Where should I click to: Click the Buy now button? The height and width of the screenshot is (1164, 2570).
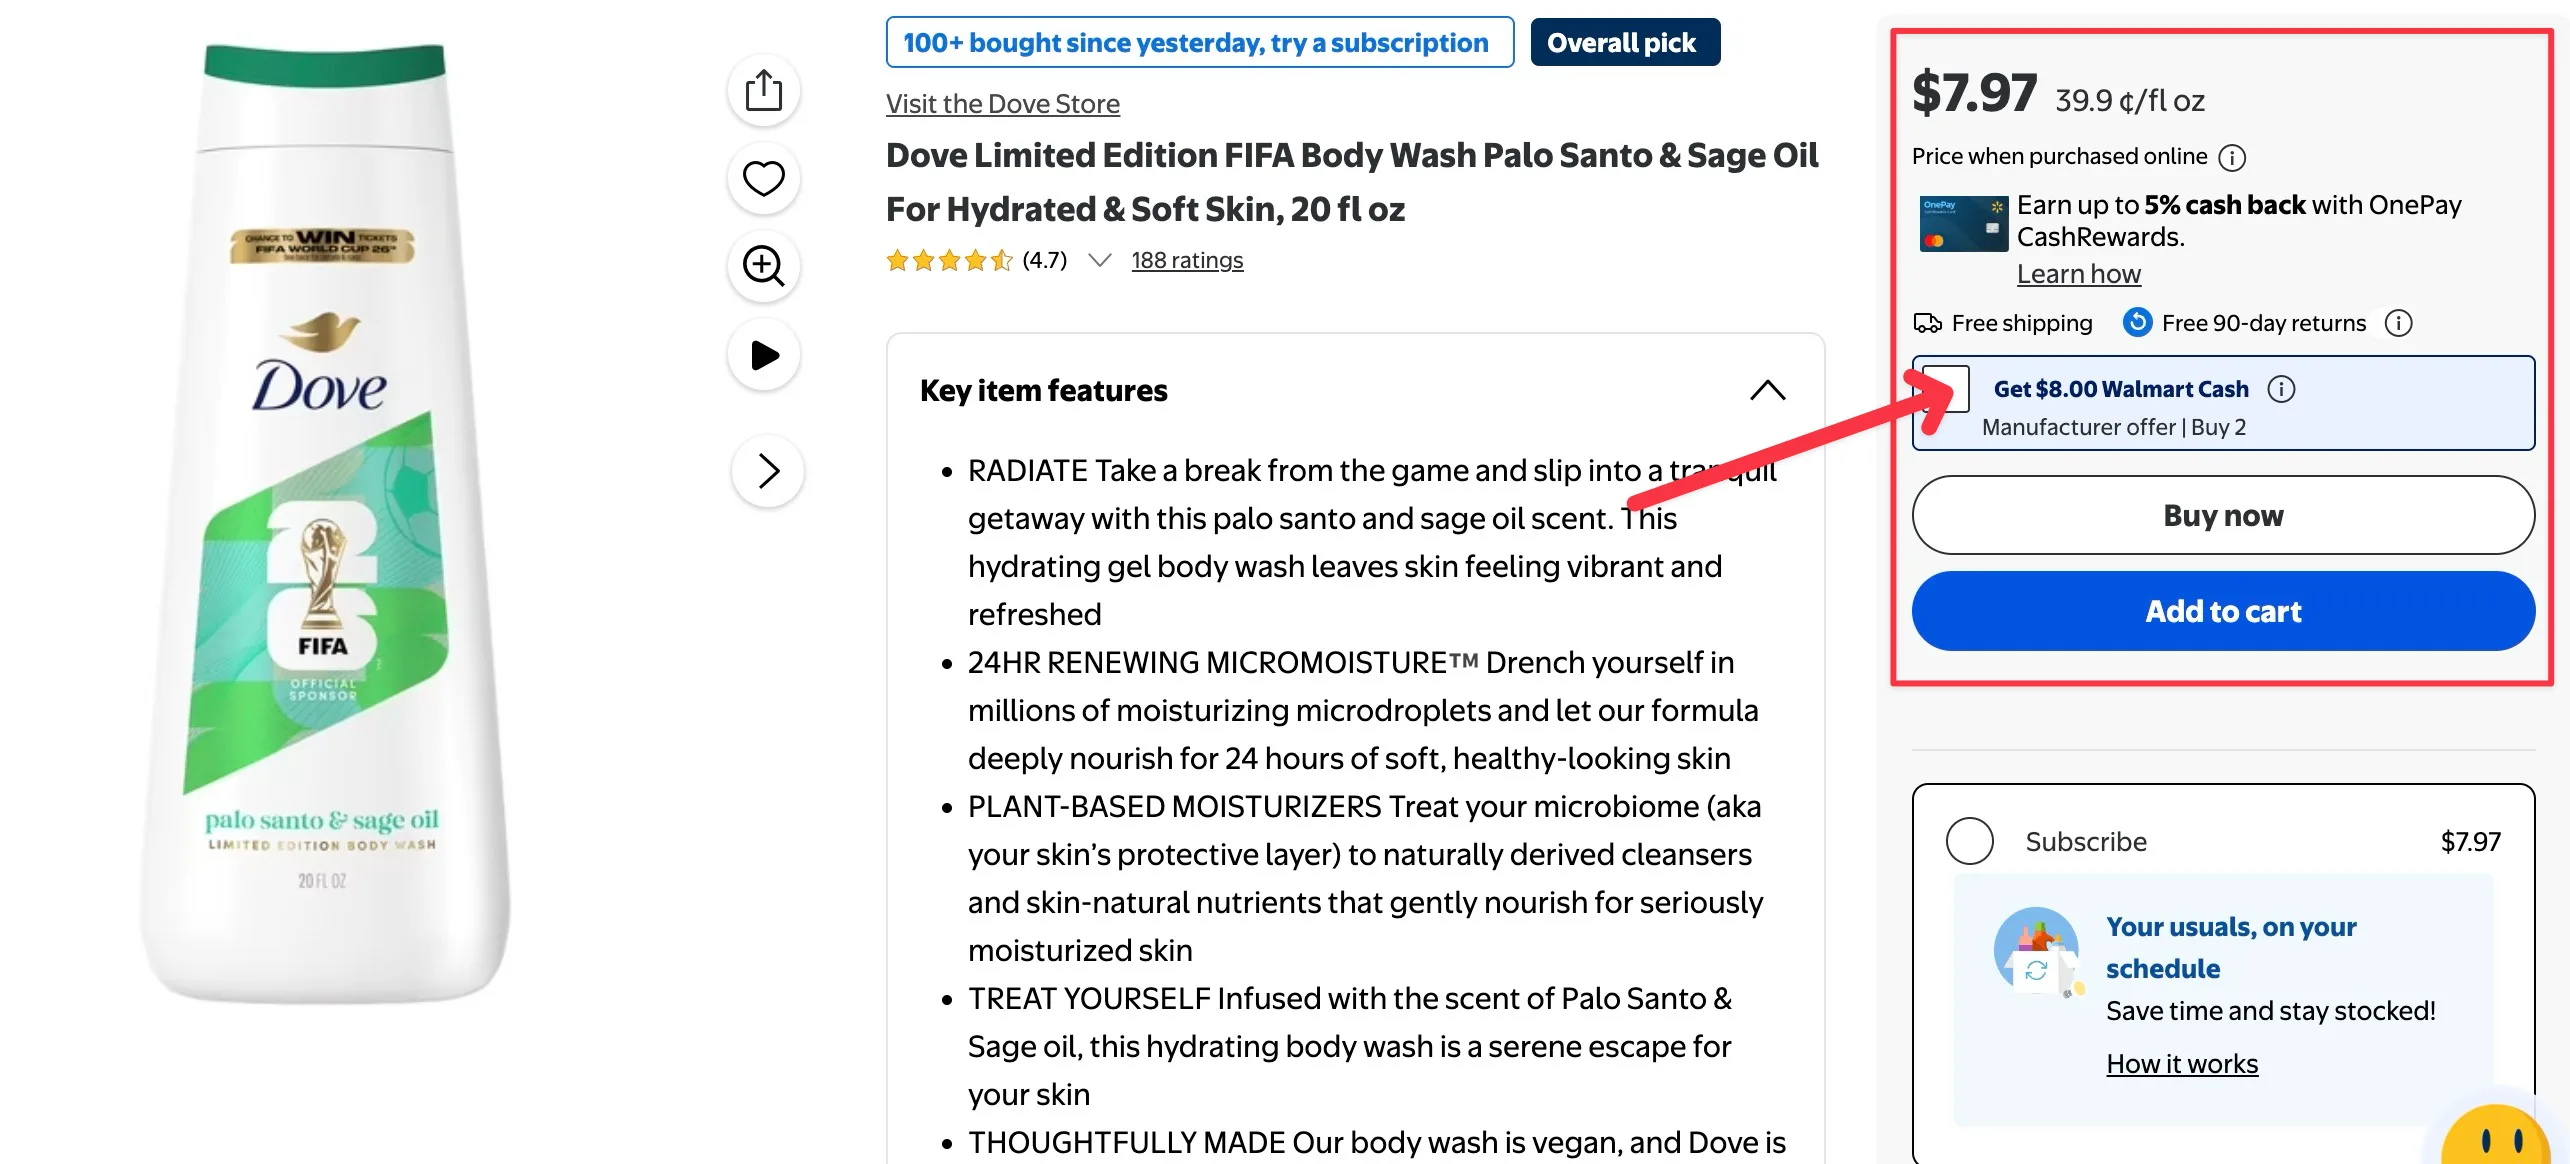[2223, 515]
